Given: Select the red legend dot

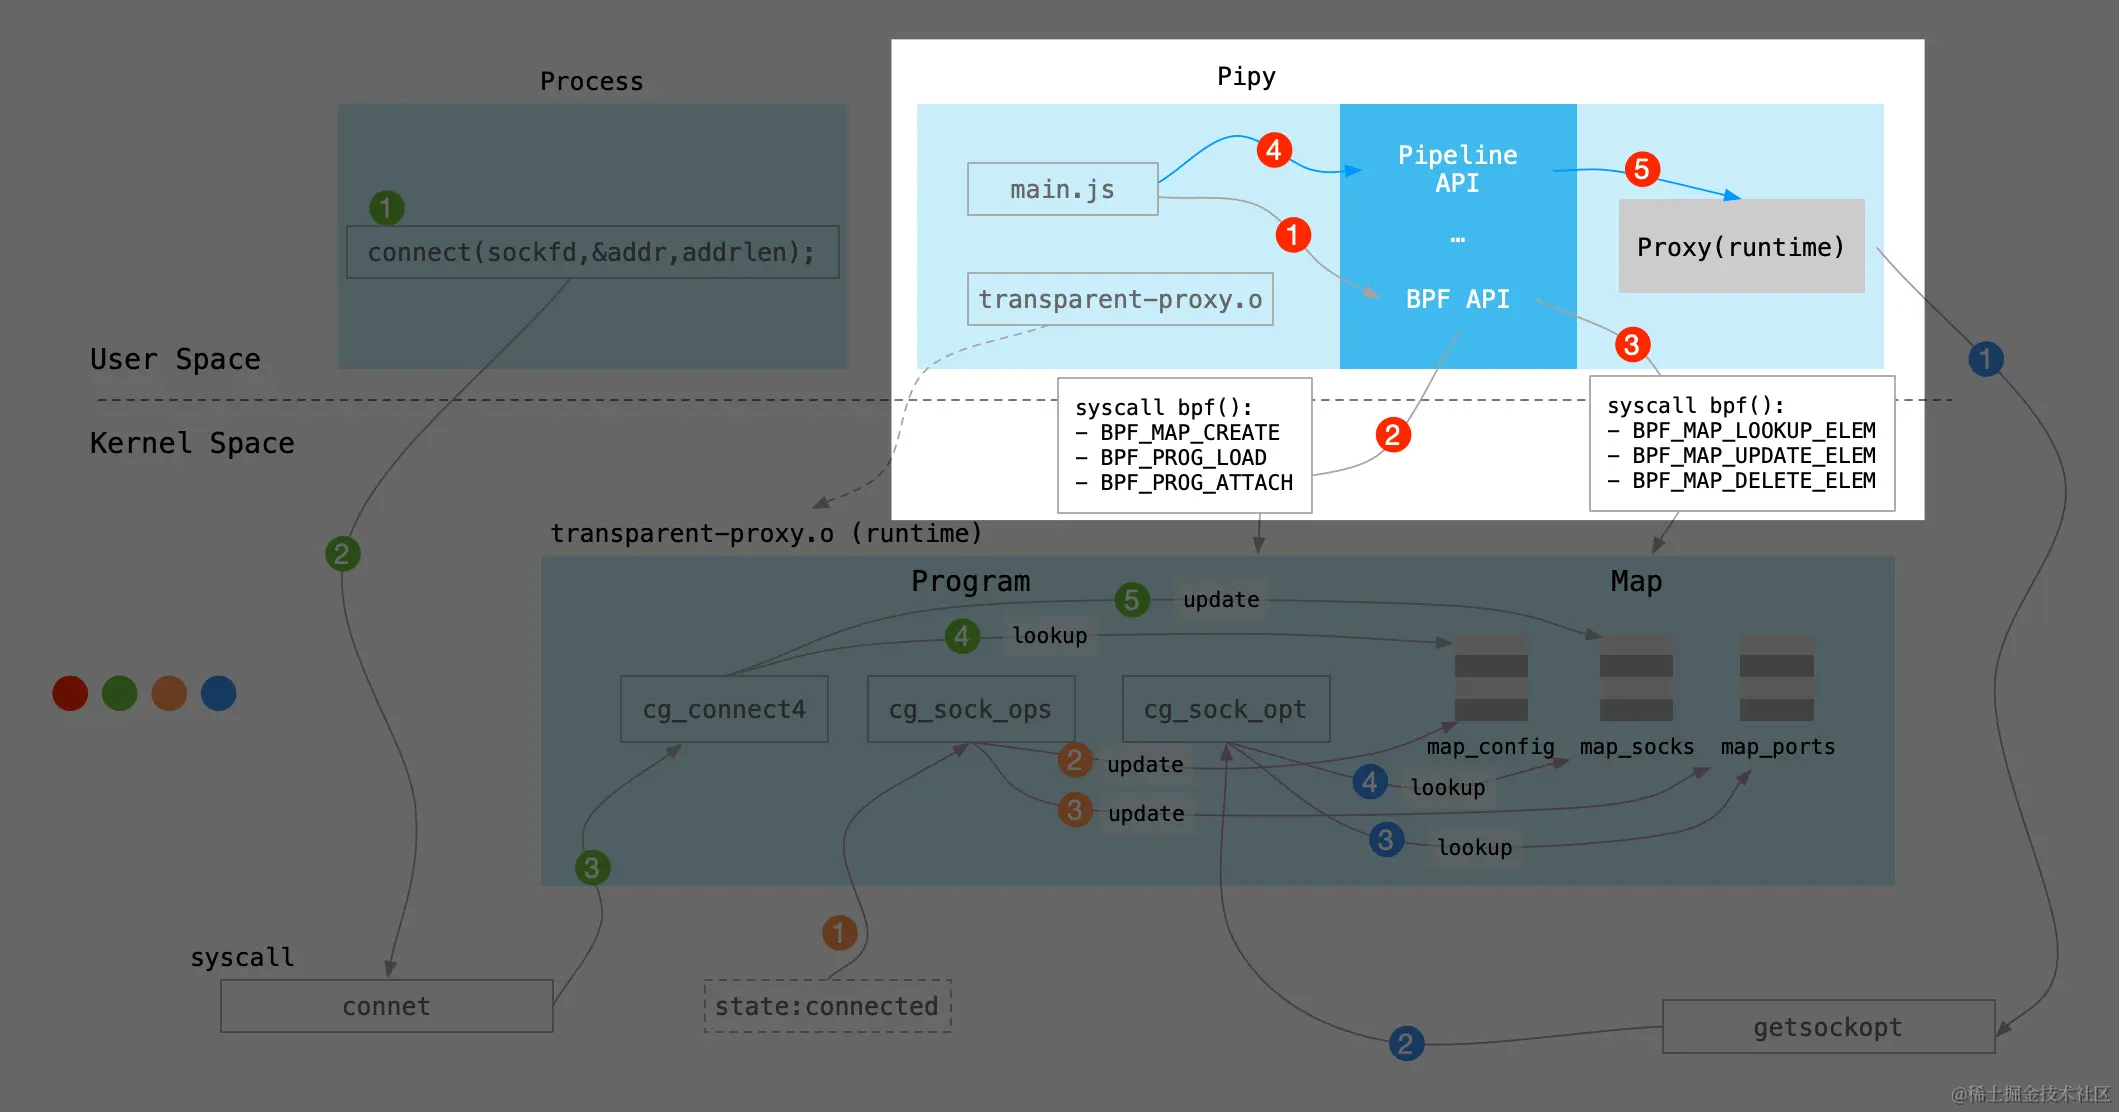Looking at the screenshot, I should coord(70,693).
